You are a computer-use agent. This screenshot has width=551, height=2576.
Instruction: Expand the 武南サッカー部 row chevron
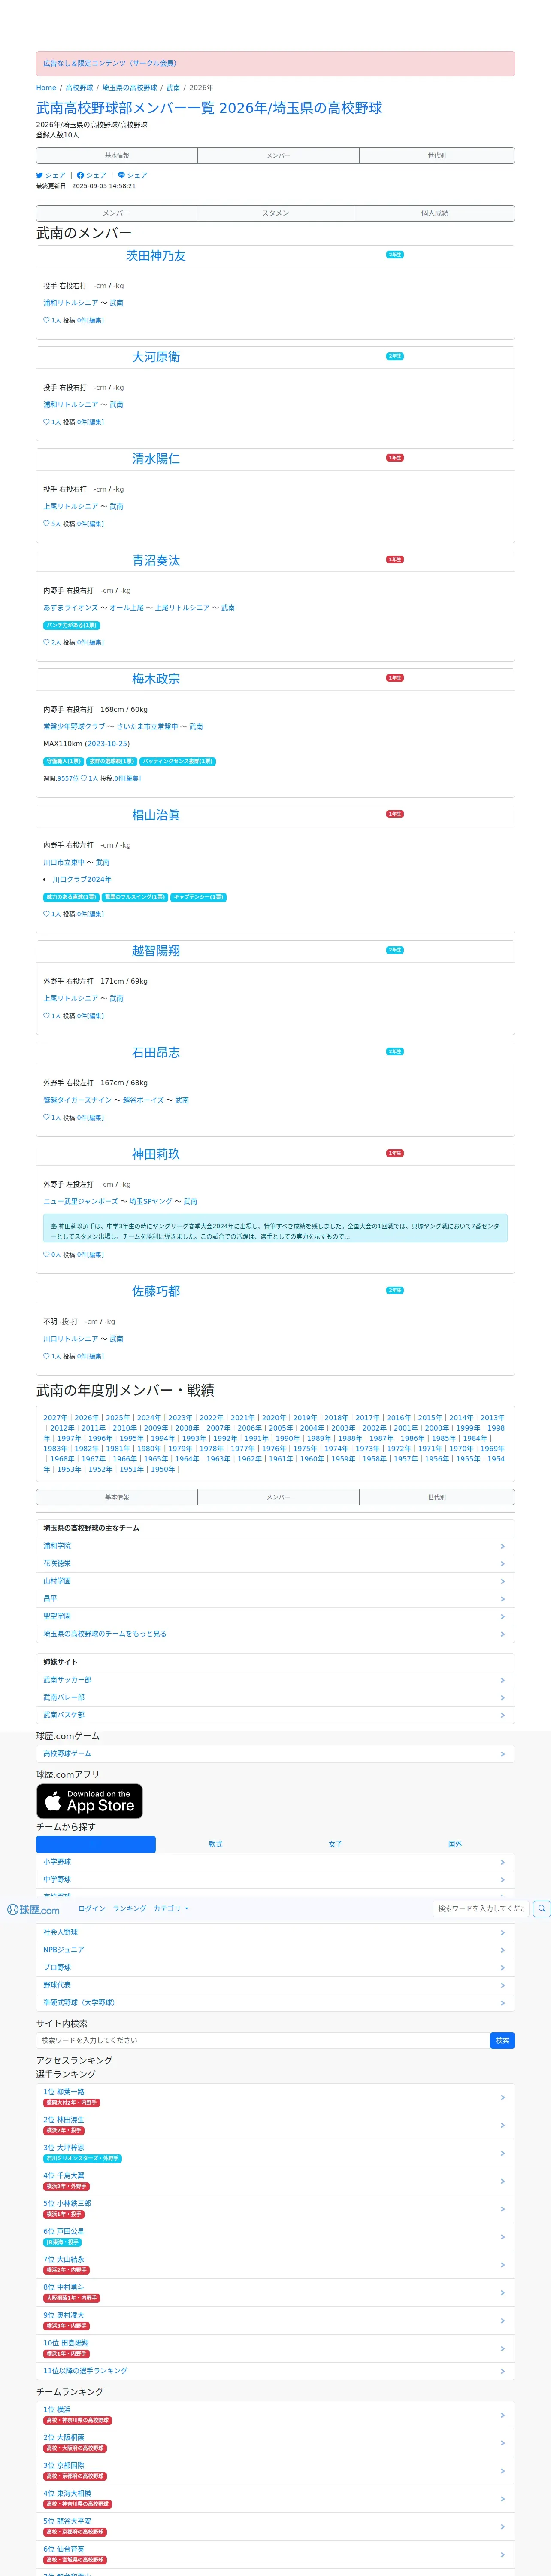click(502, 1680)
